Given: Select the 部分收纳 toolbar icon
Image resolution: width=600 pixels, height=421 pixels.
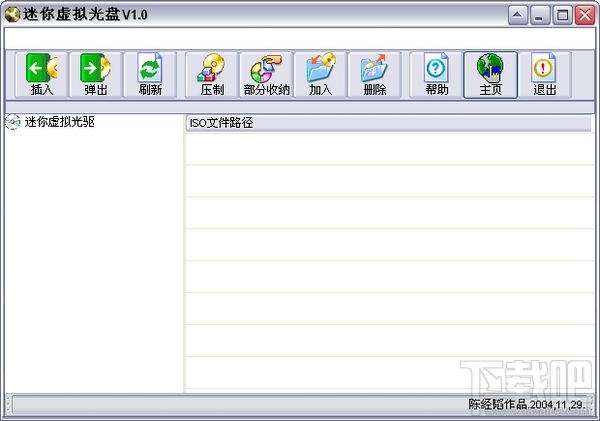Looking at the screenshot, I should [266, 75].
